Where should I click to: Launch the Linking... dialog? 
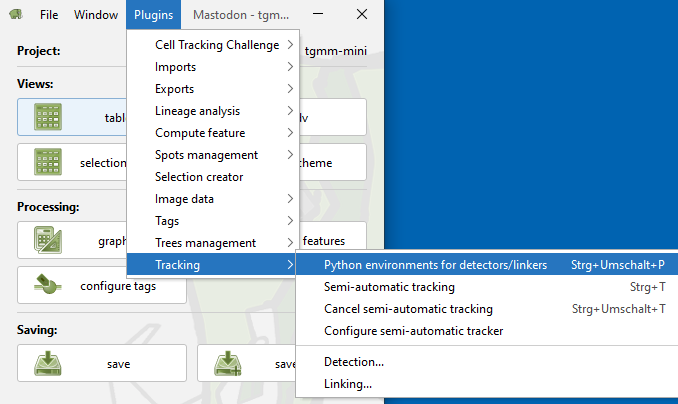click(x=487, y=384)
